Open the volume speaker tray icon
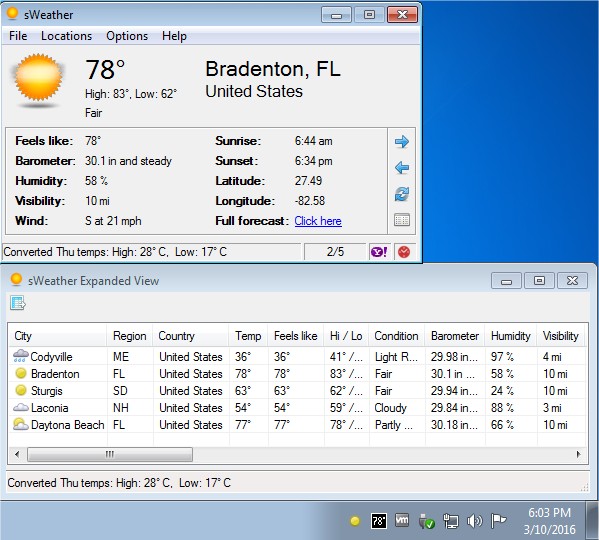 click(474, 521)
